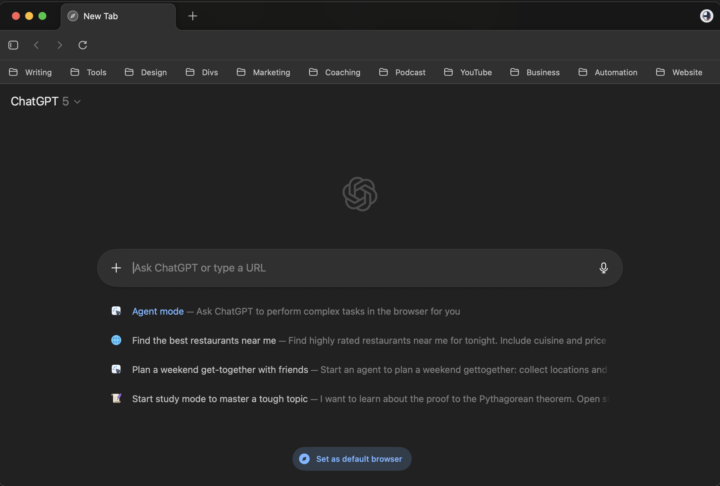
Task: Click the yellow minimize window button
Action: pyautogui.click(x=29, y=16)
